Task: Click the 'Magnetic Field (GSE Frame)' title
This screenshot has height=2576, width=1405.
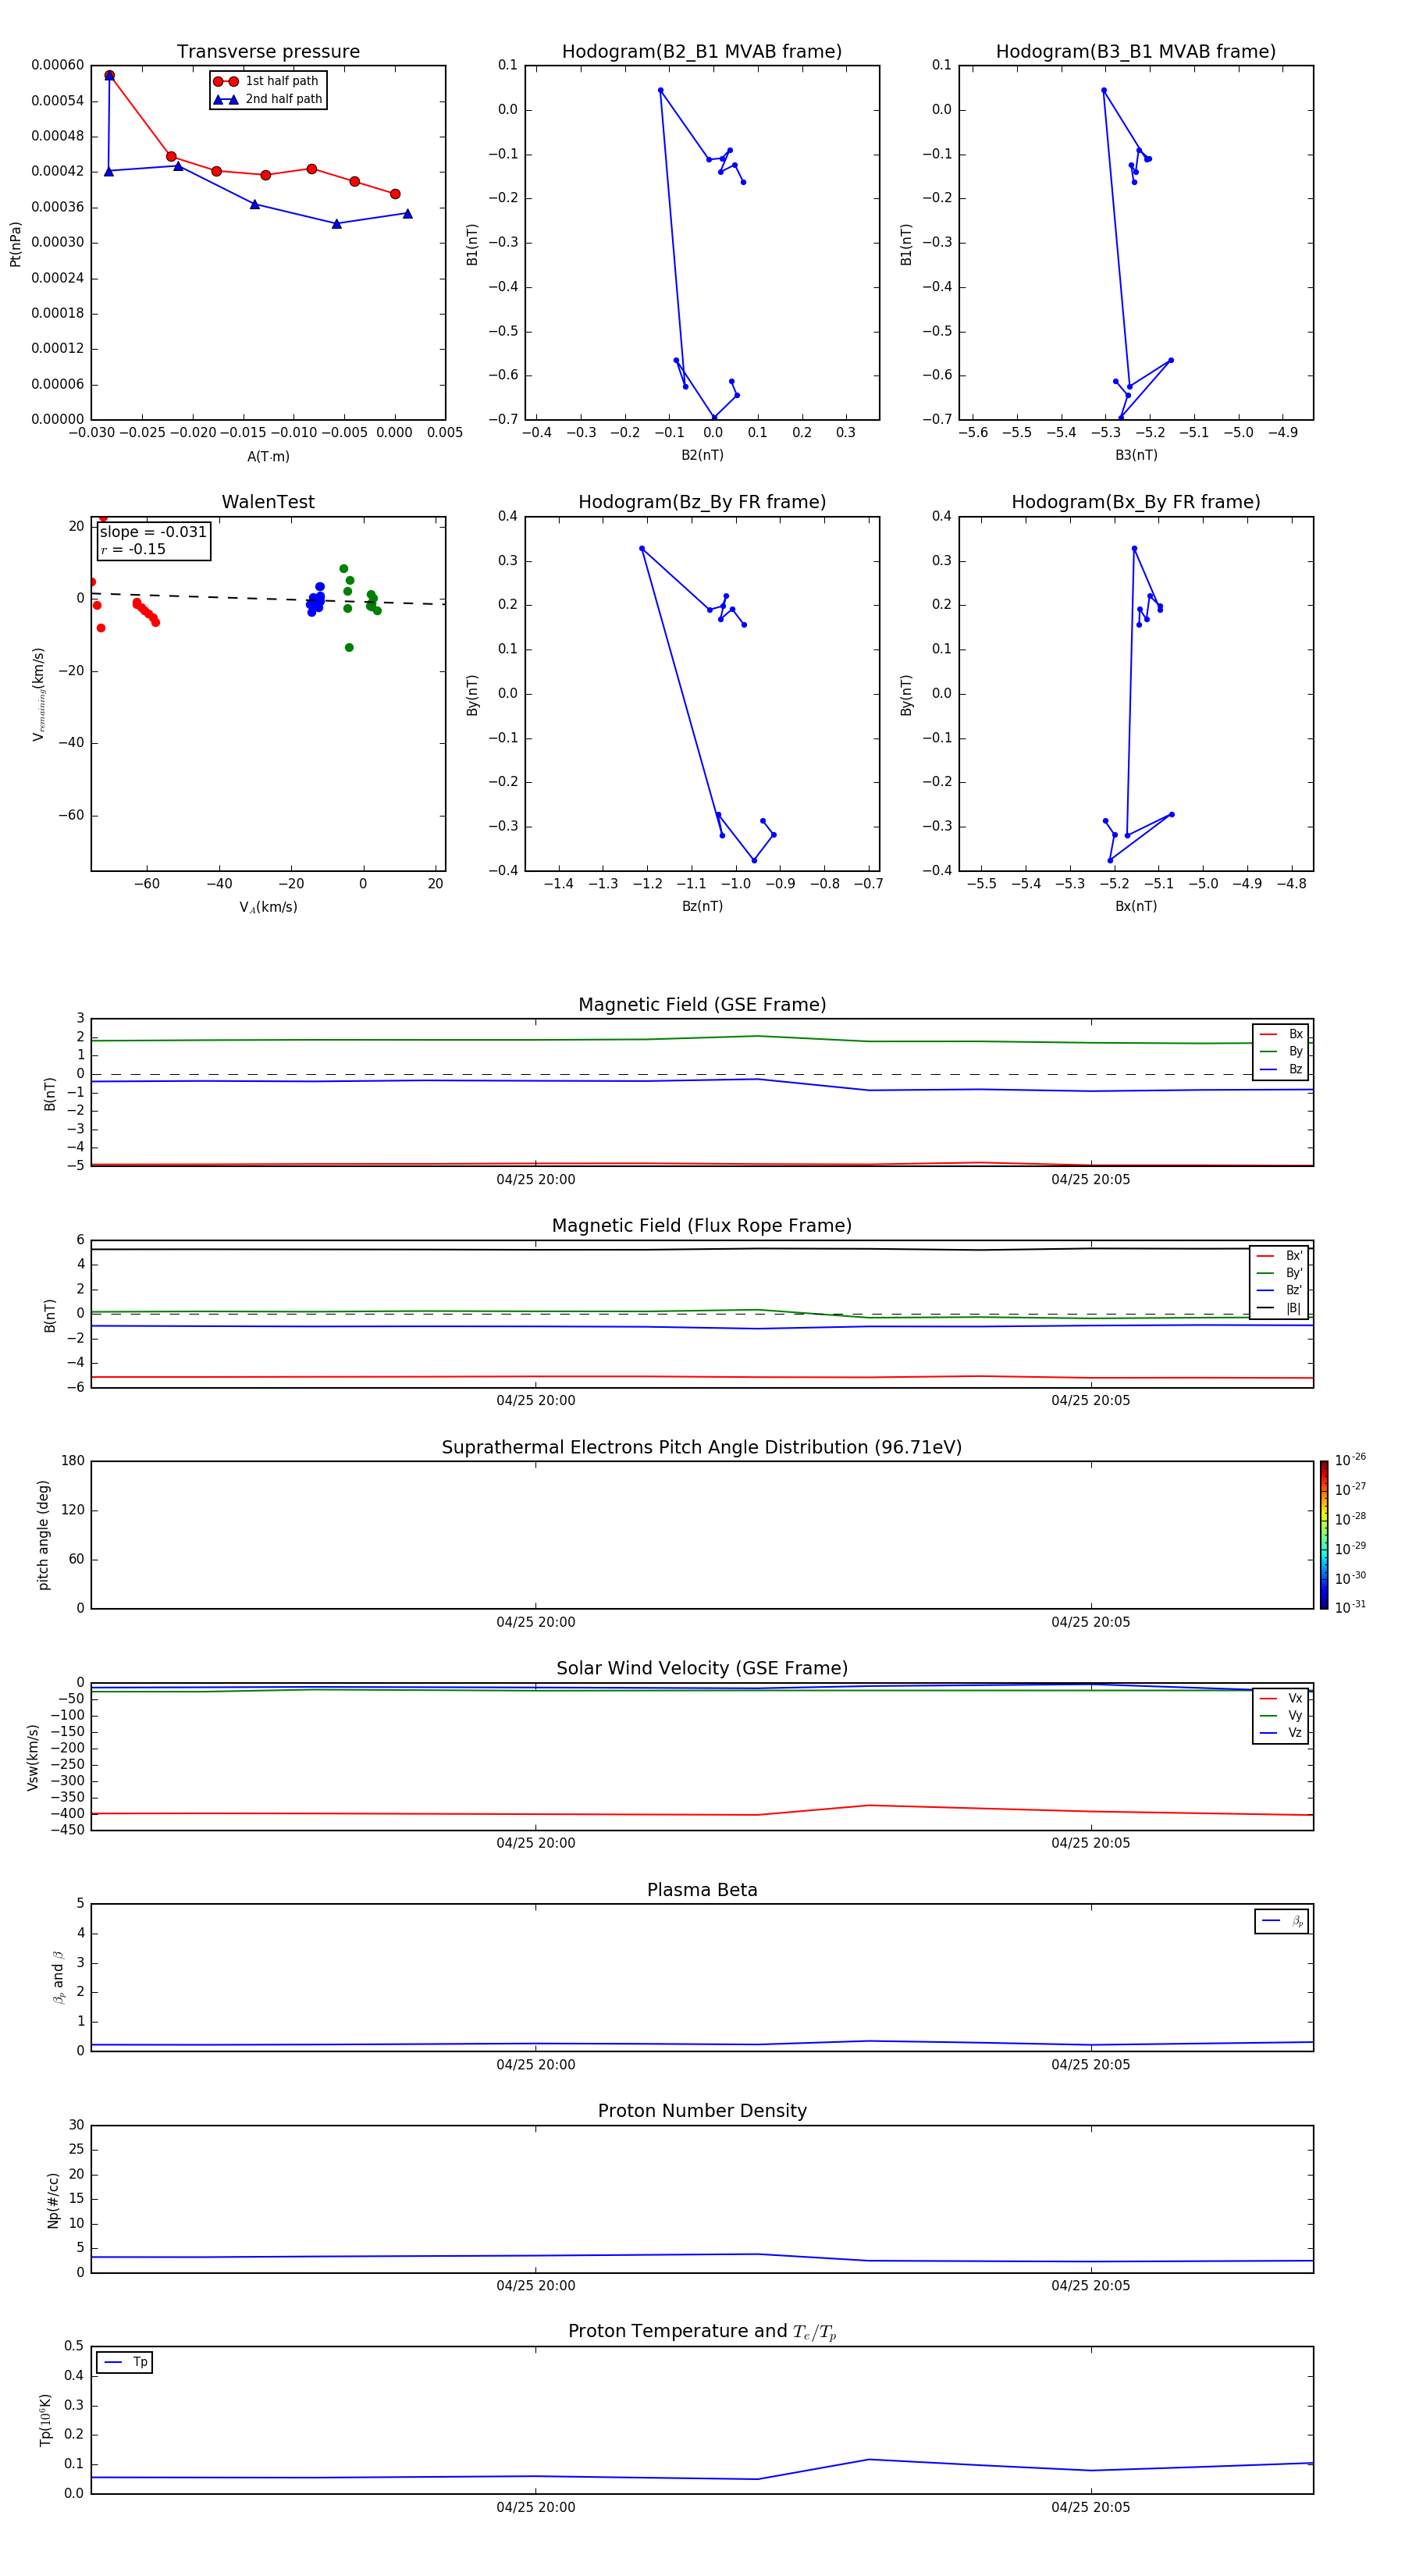Action: [x=702, y=1005]
